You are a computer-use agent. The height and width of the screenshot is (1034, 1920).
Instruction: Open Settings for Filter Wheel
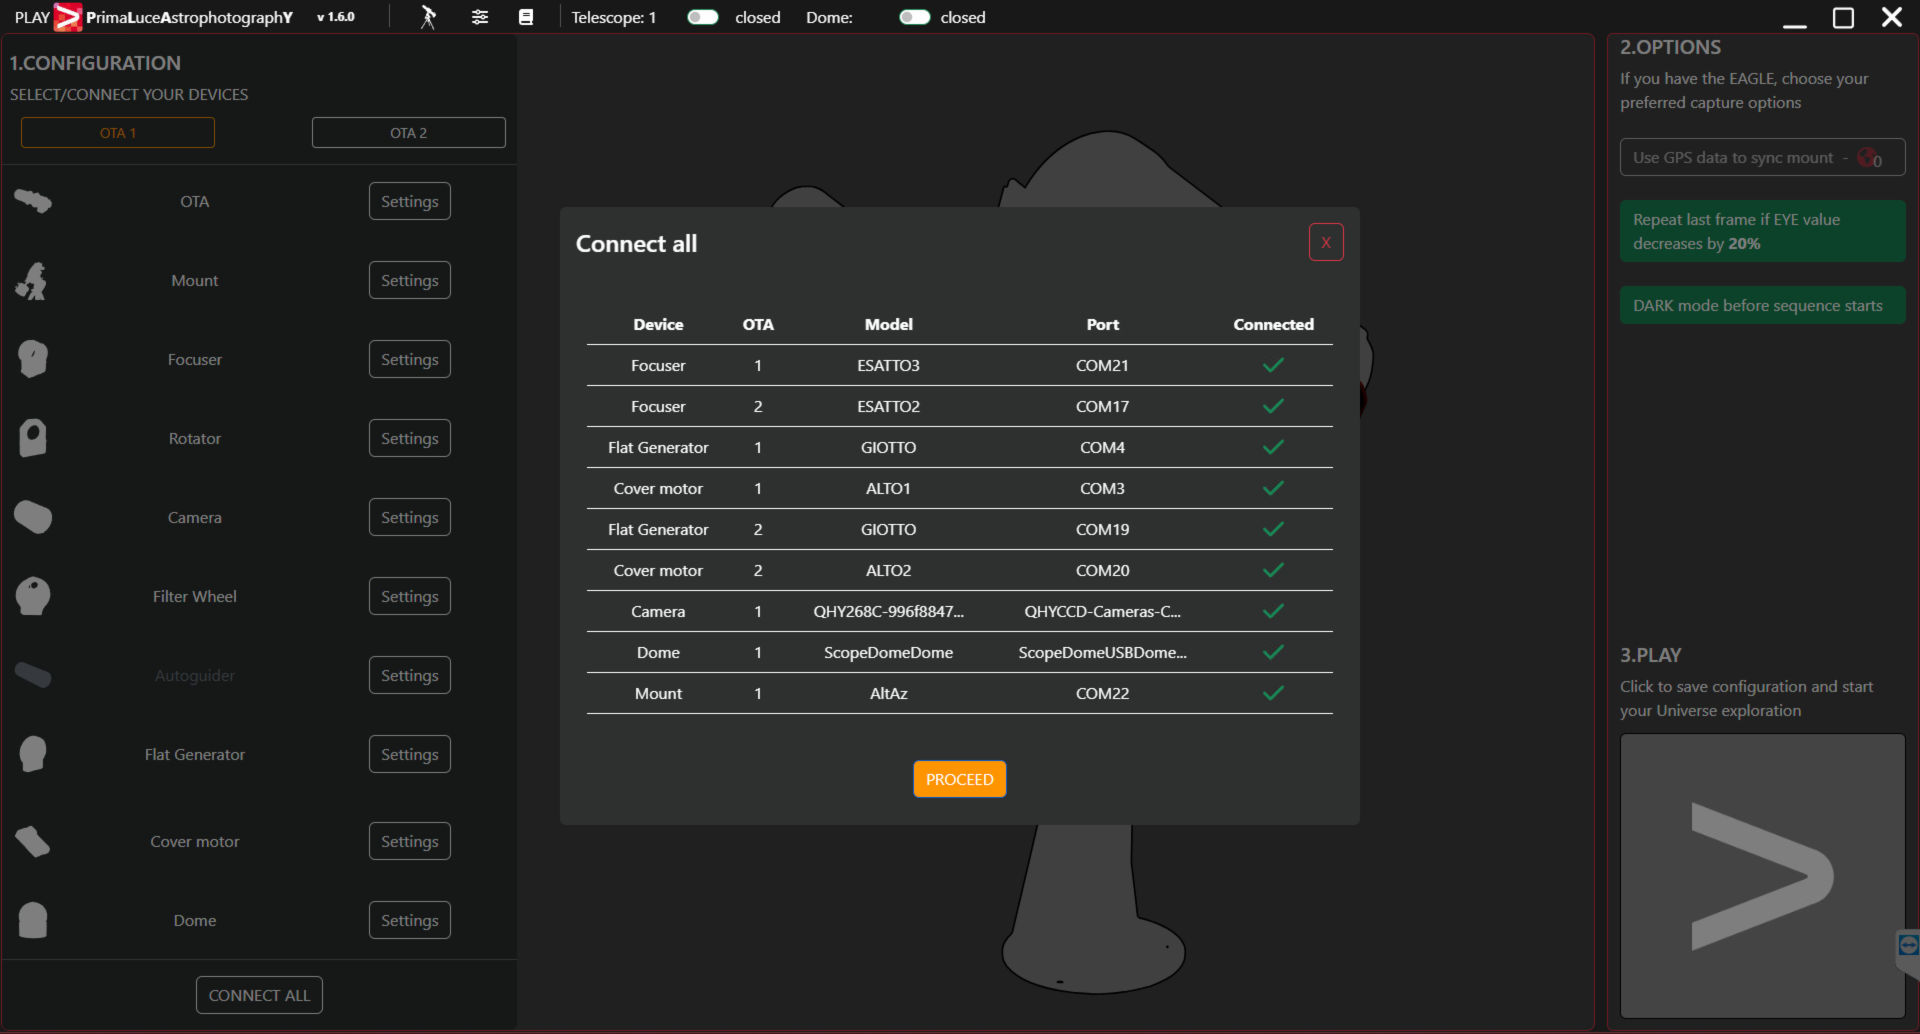tap(410, 596)
